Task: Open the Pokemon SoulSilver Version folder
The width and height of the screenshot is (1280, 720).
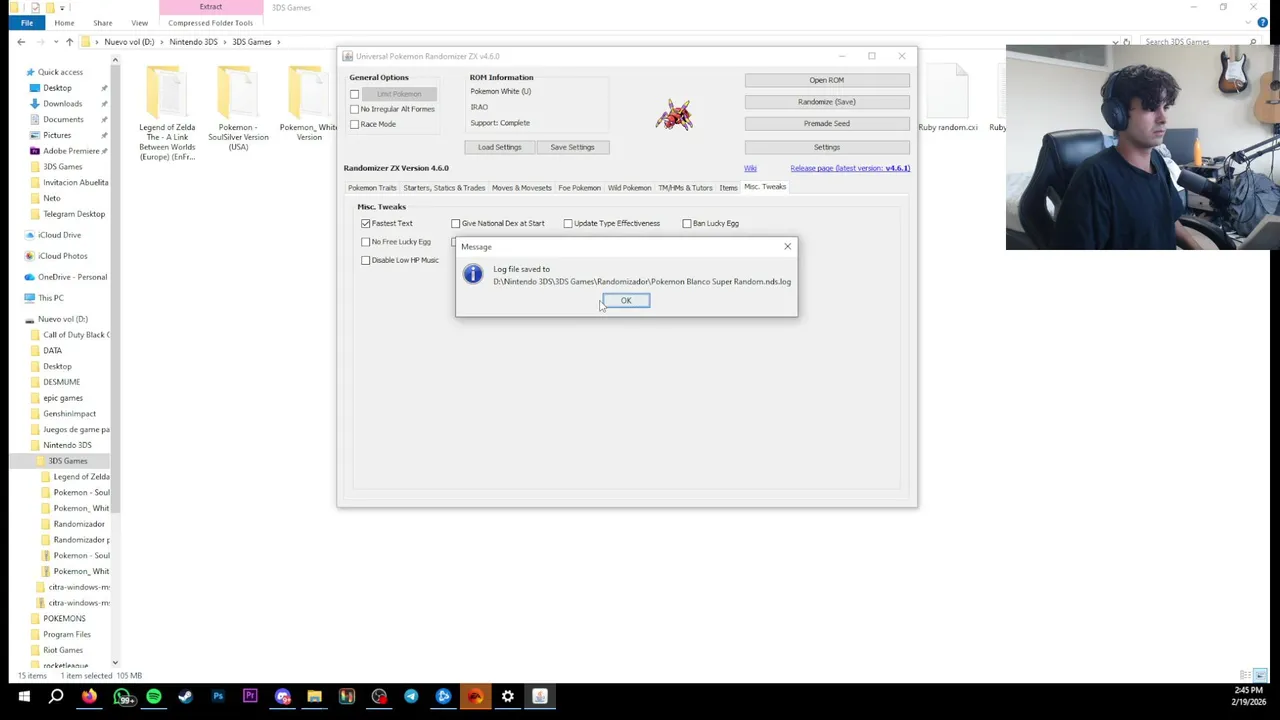Action: pos(238,108)
